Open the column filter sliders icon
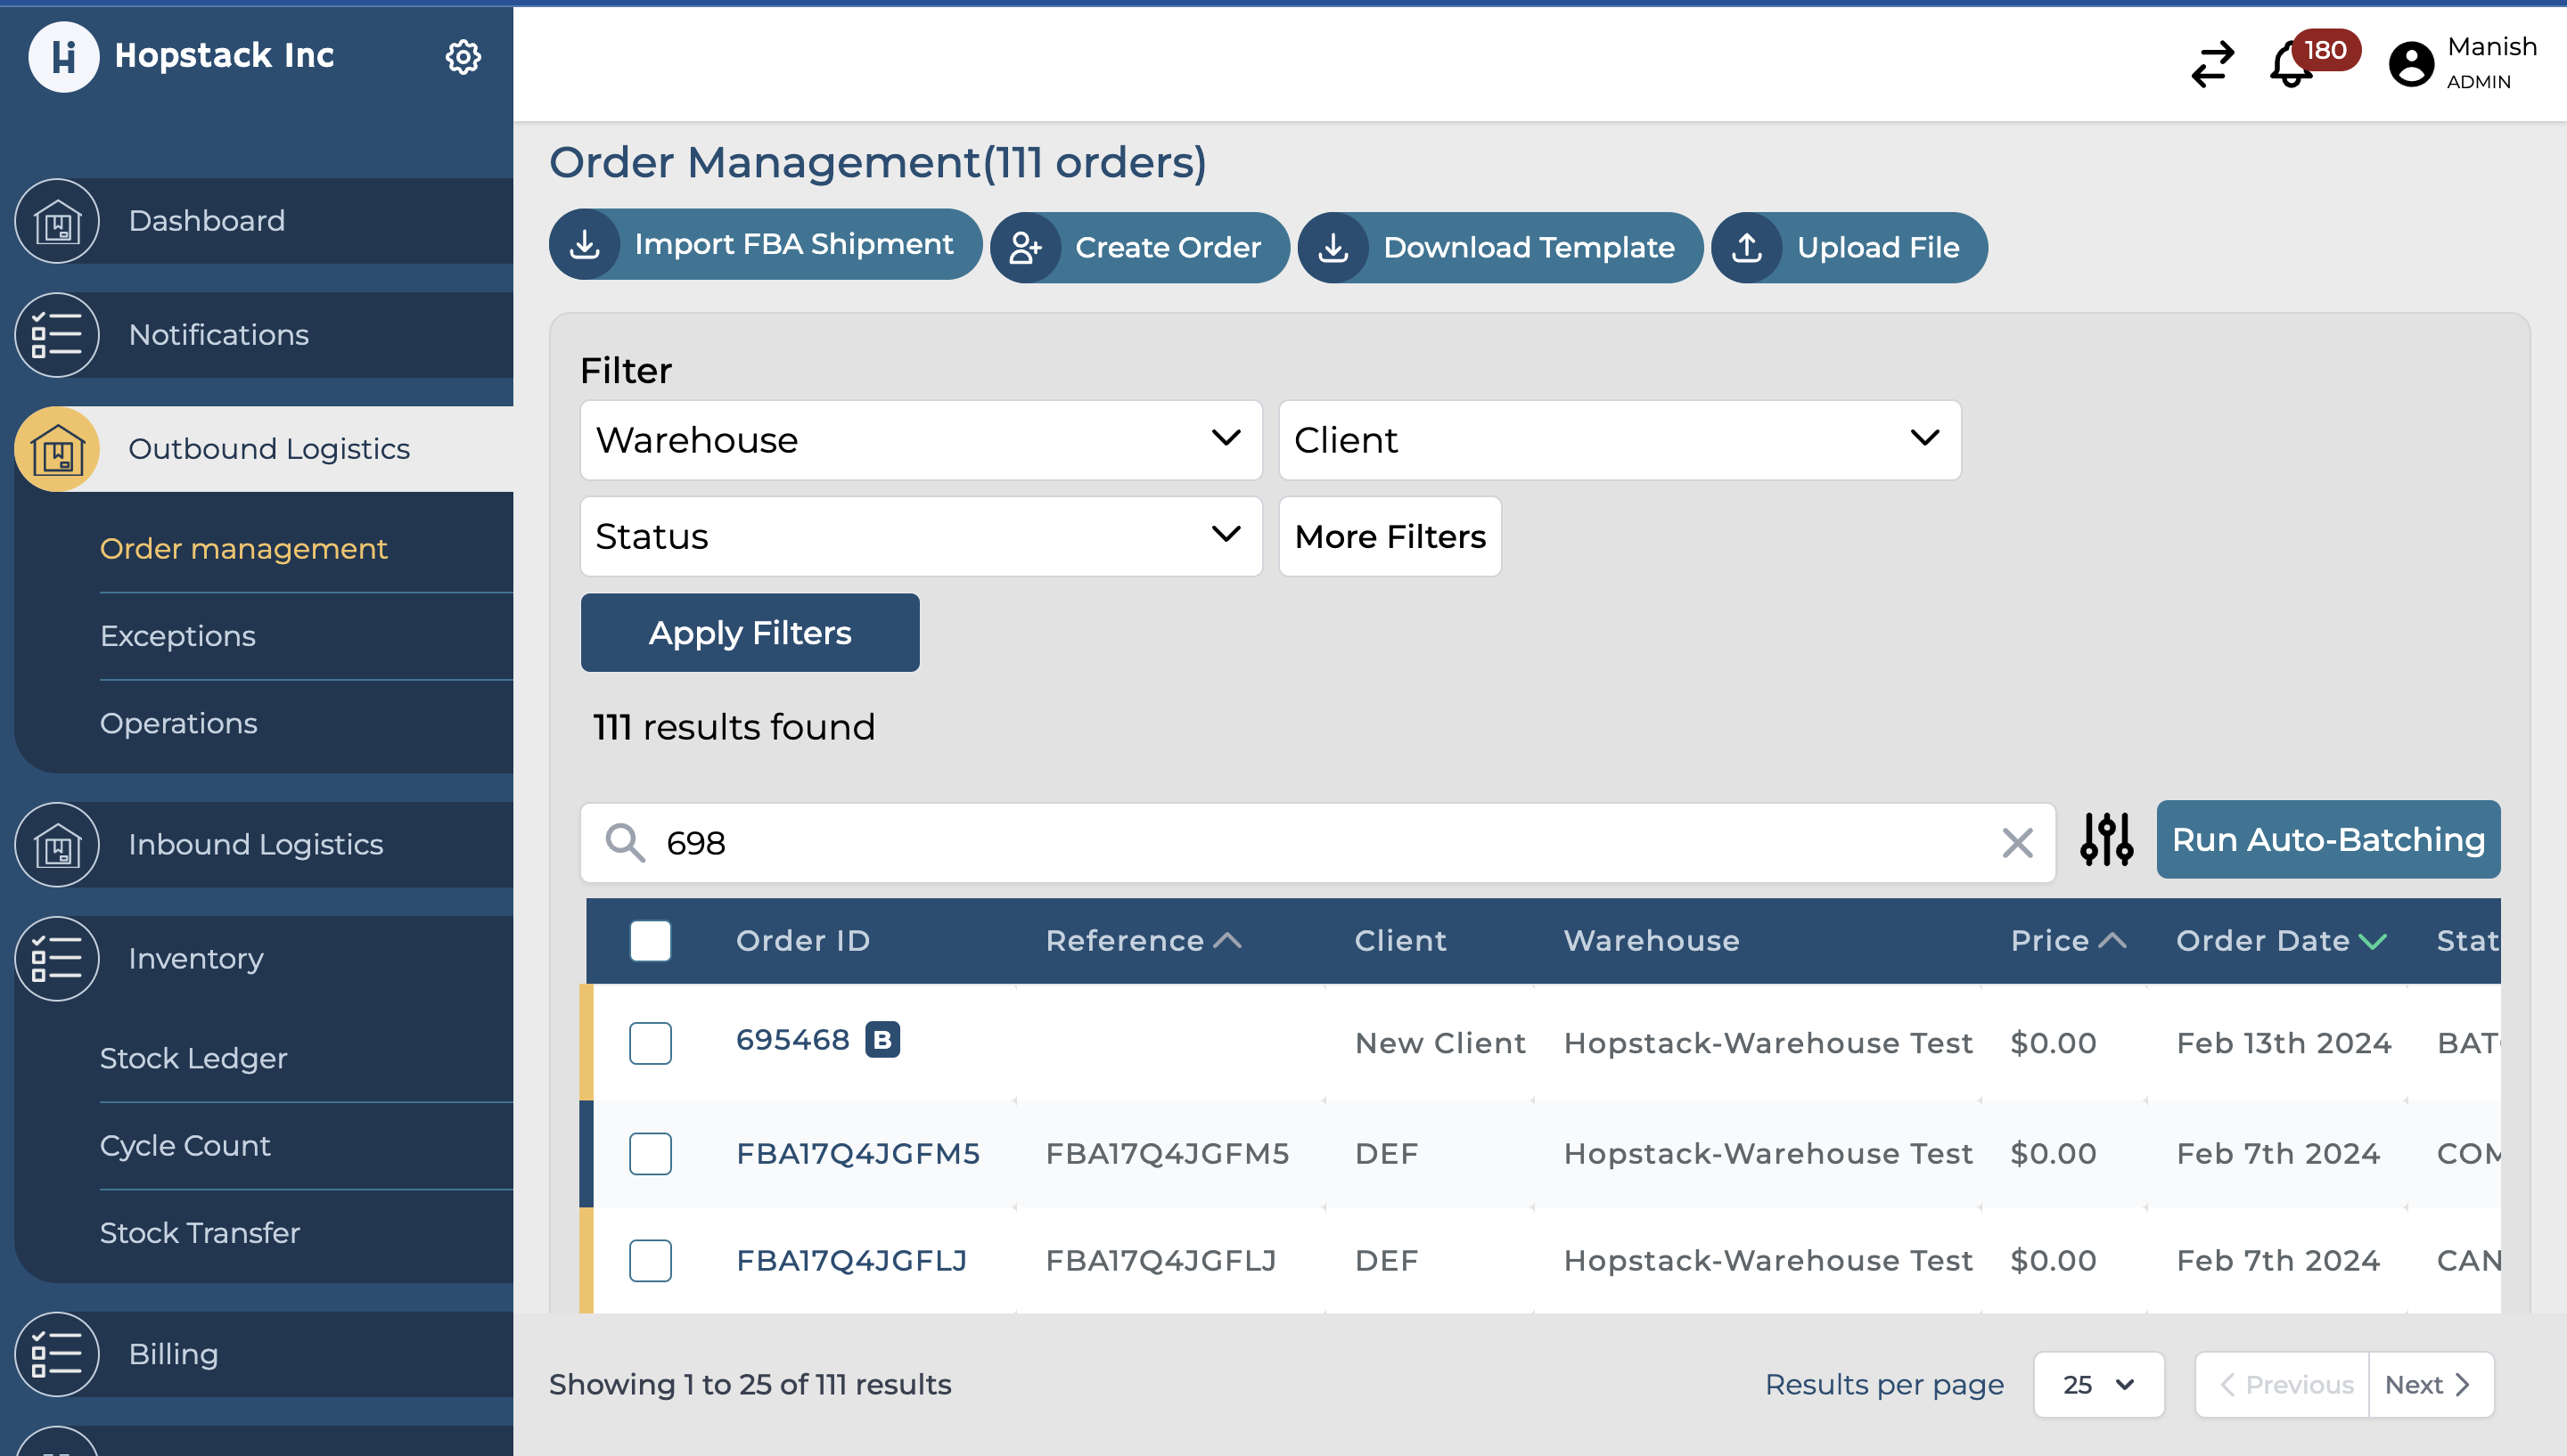 click(2106, 840)
